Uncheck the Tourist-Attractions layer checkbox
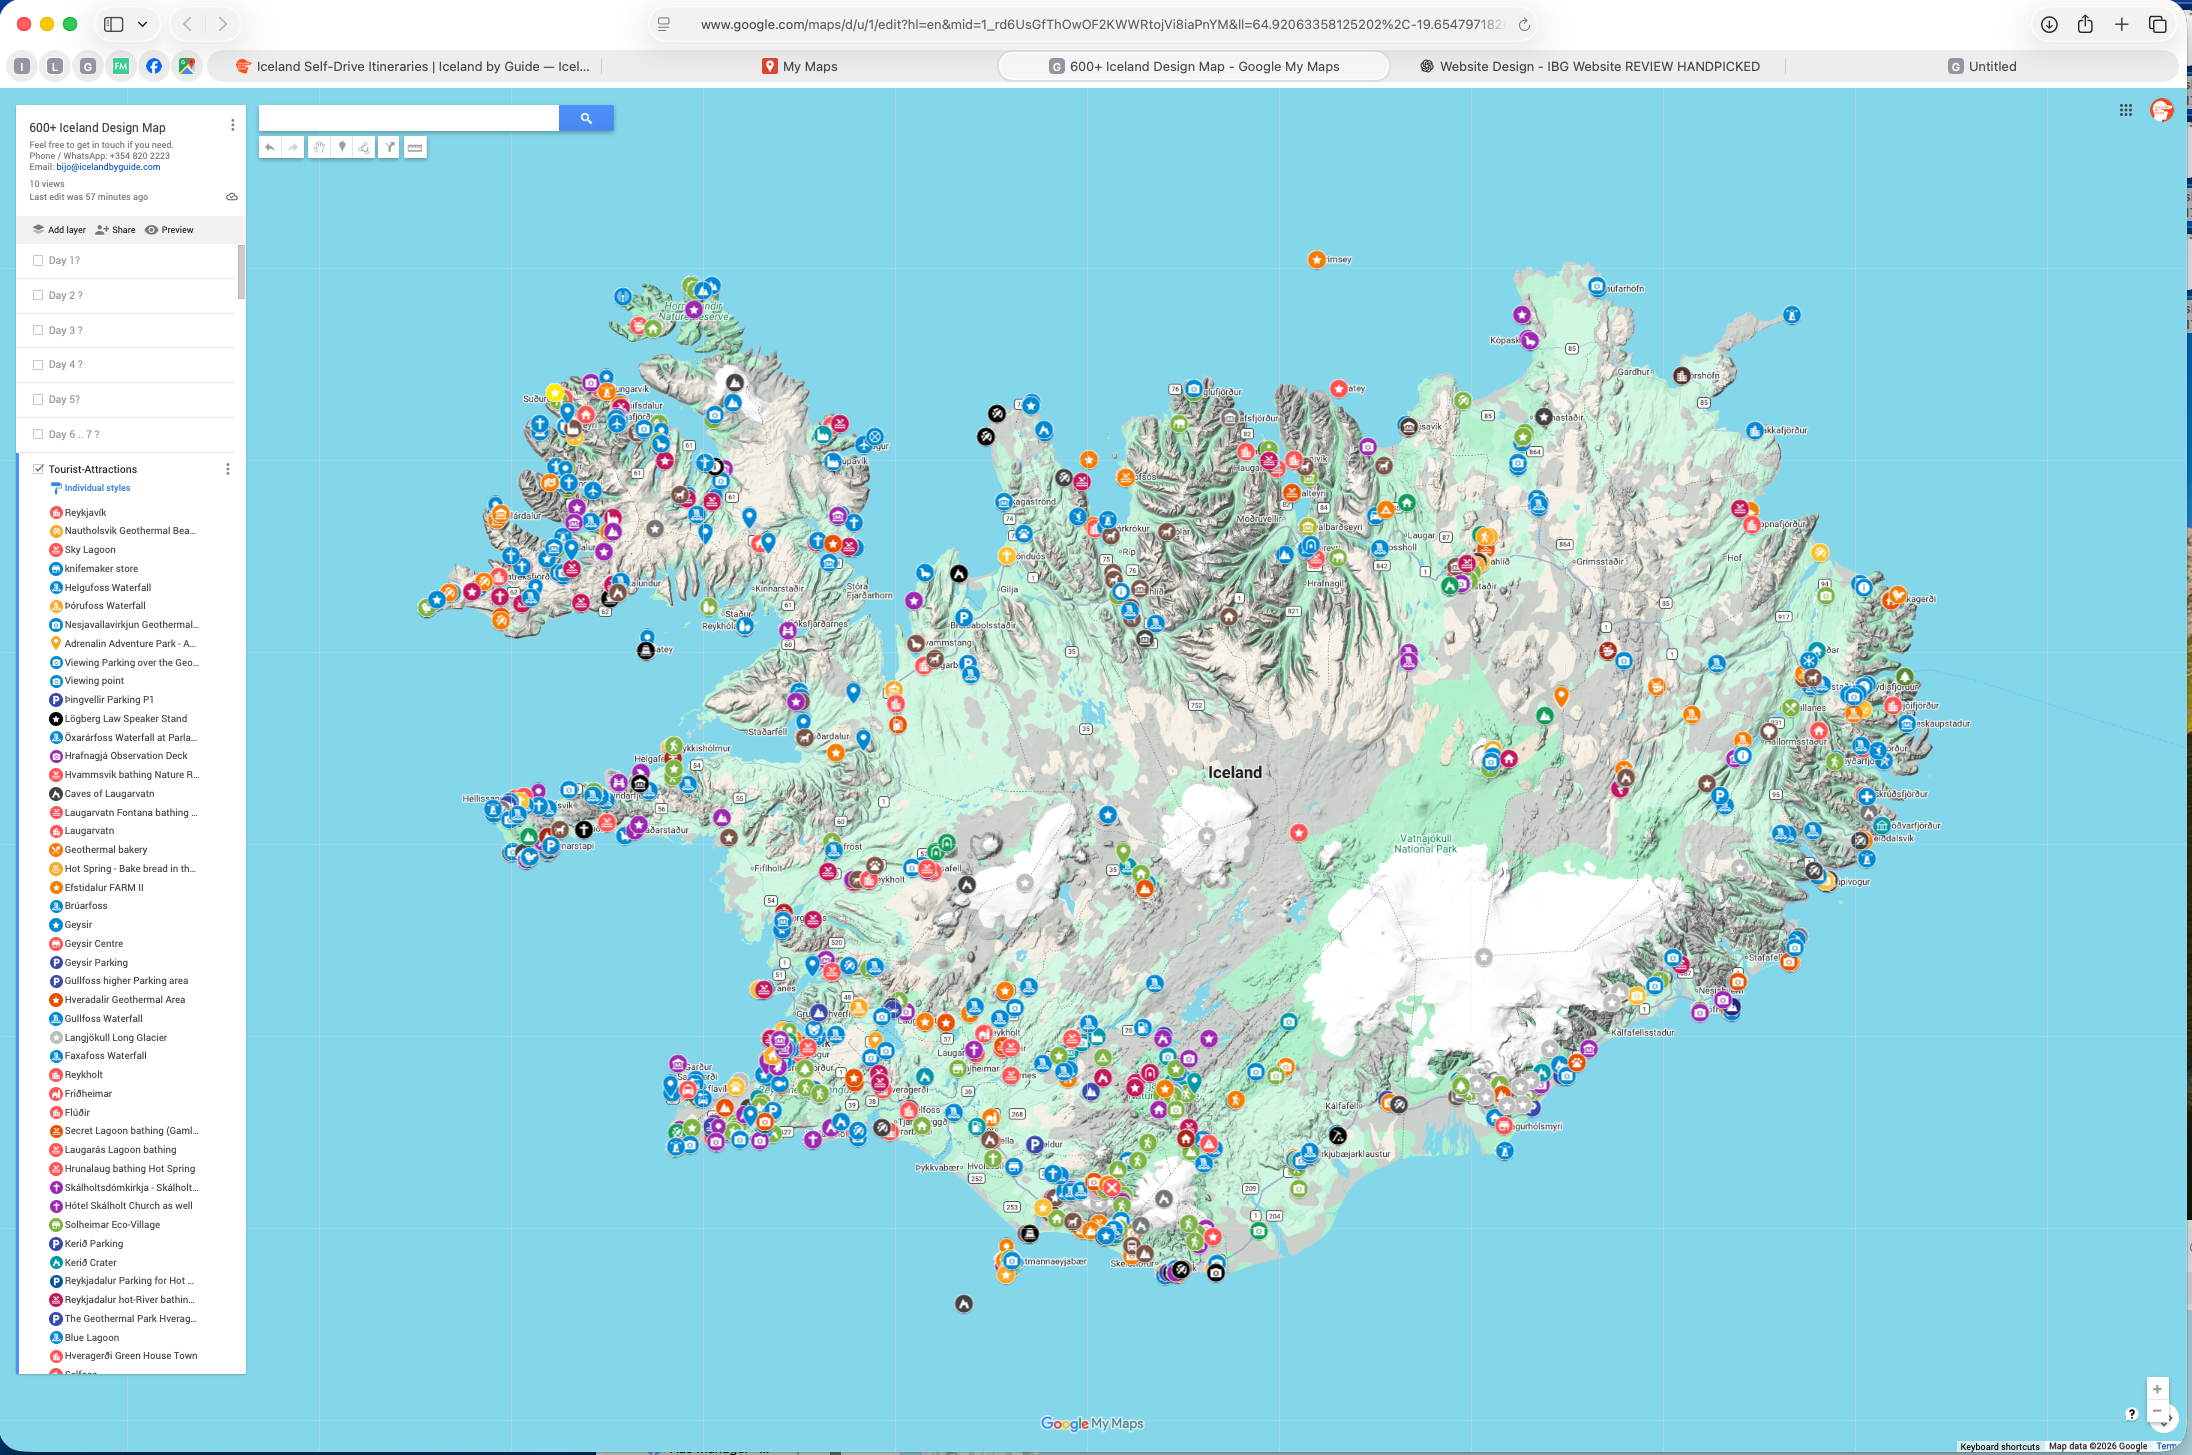Image resolution: width=2192 pixels, height=1455 pixels. tap(39, 469)
